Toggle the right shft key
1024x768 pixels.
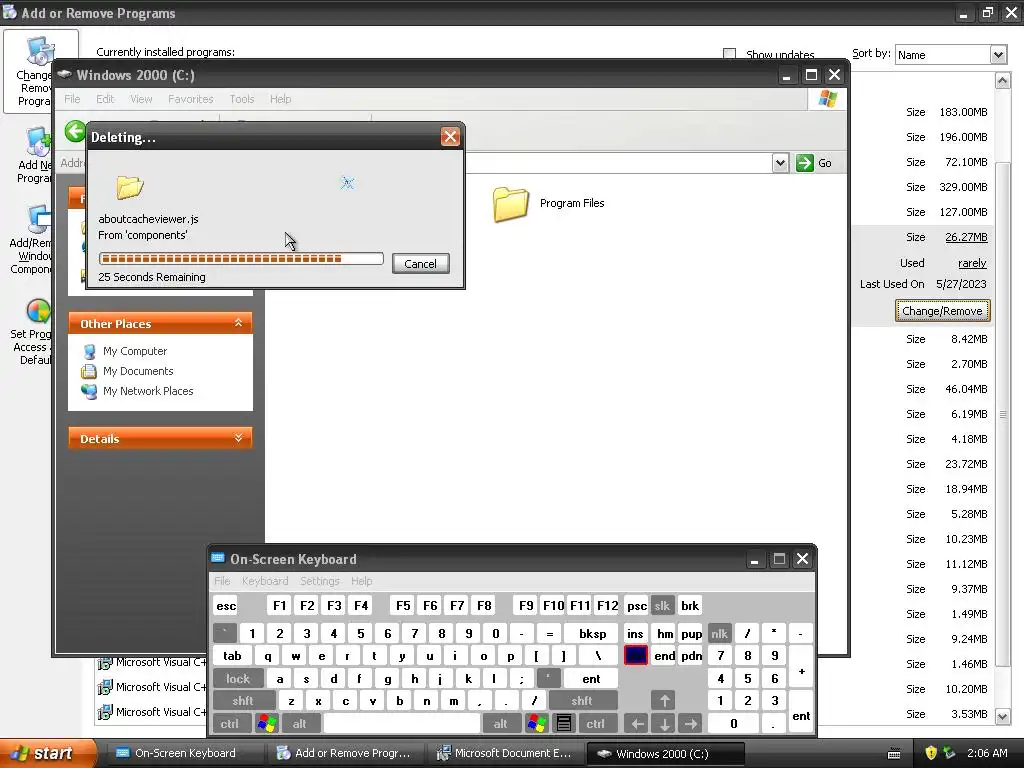click(582, 701)
